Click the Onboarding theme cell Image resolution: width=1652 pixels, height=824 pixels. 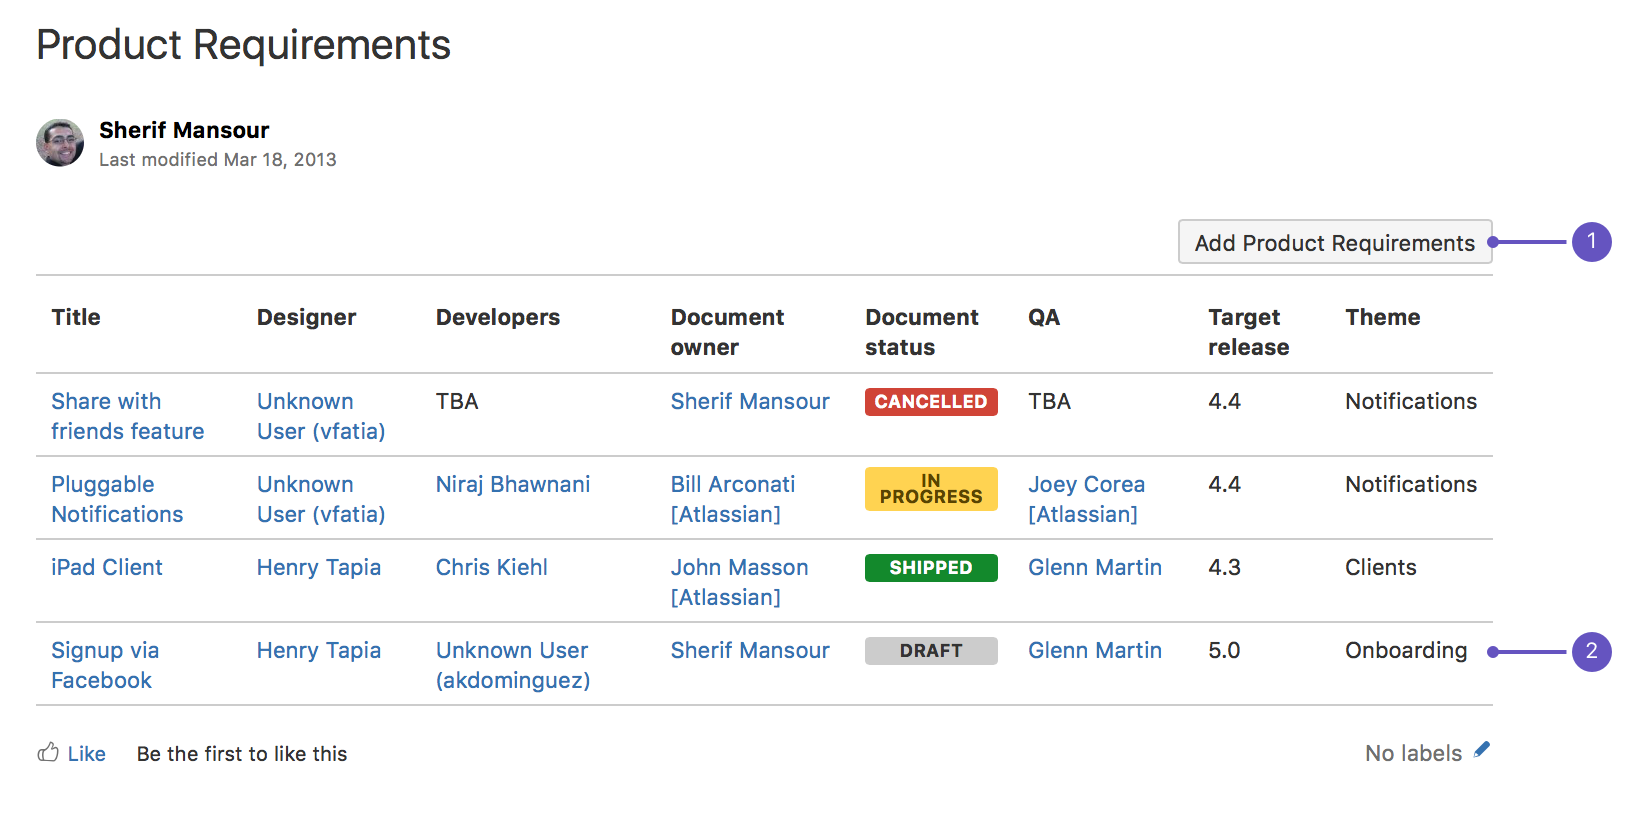point(1406,651)
